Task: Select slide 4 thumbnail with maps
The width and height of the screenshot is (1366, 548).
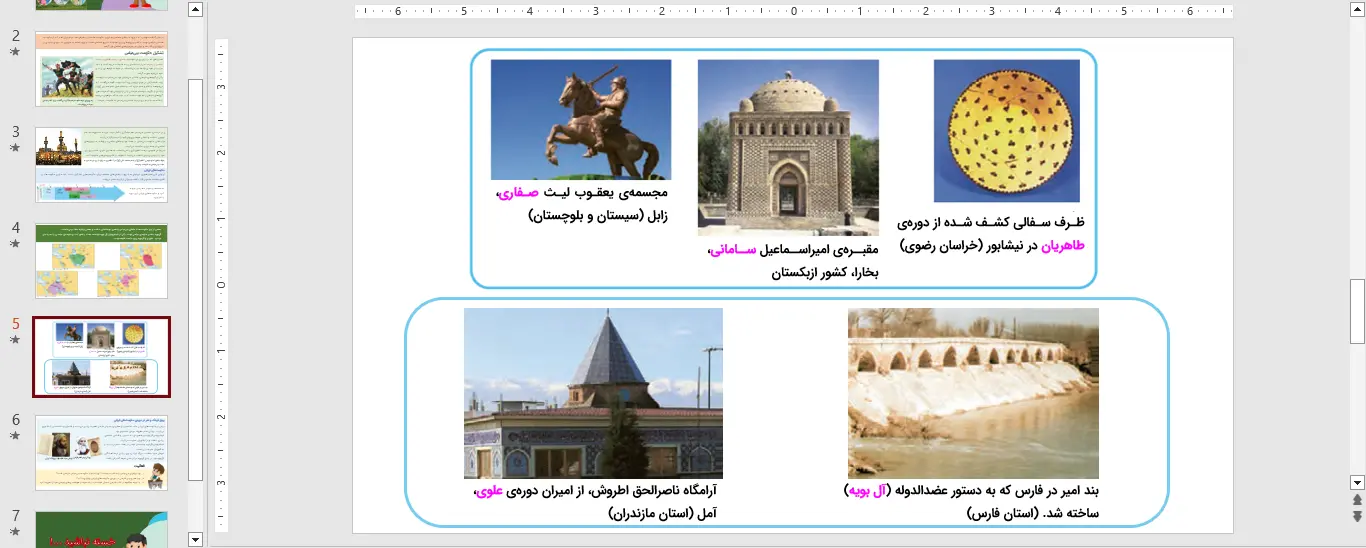Action: click(x=101, y=261)
